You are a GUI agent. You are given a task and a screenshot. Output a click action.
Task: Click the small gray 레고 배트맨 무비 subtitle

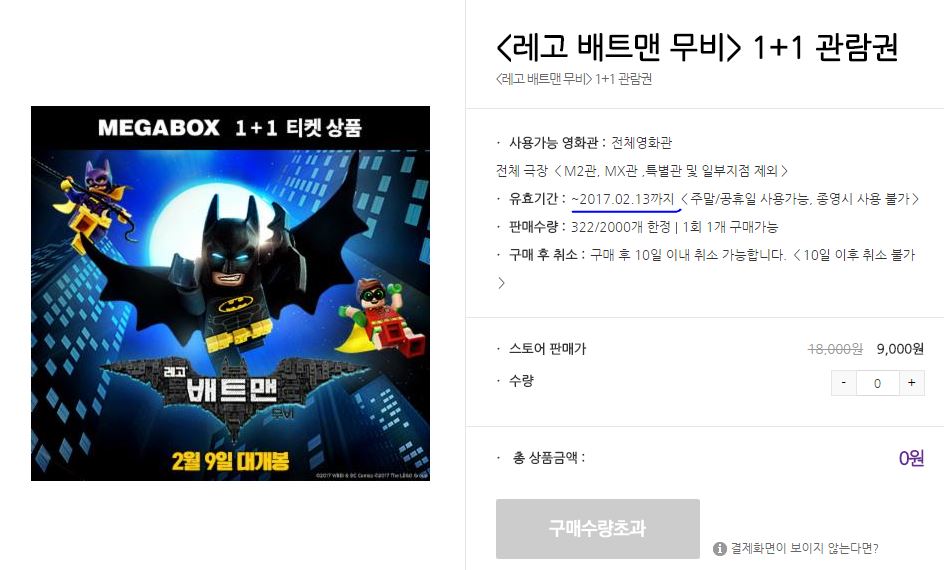574,79
